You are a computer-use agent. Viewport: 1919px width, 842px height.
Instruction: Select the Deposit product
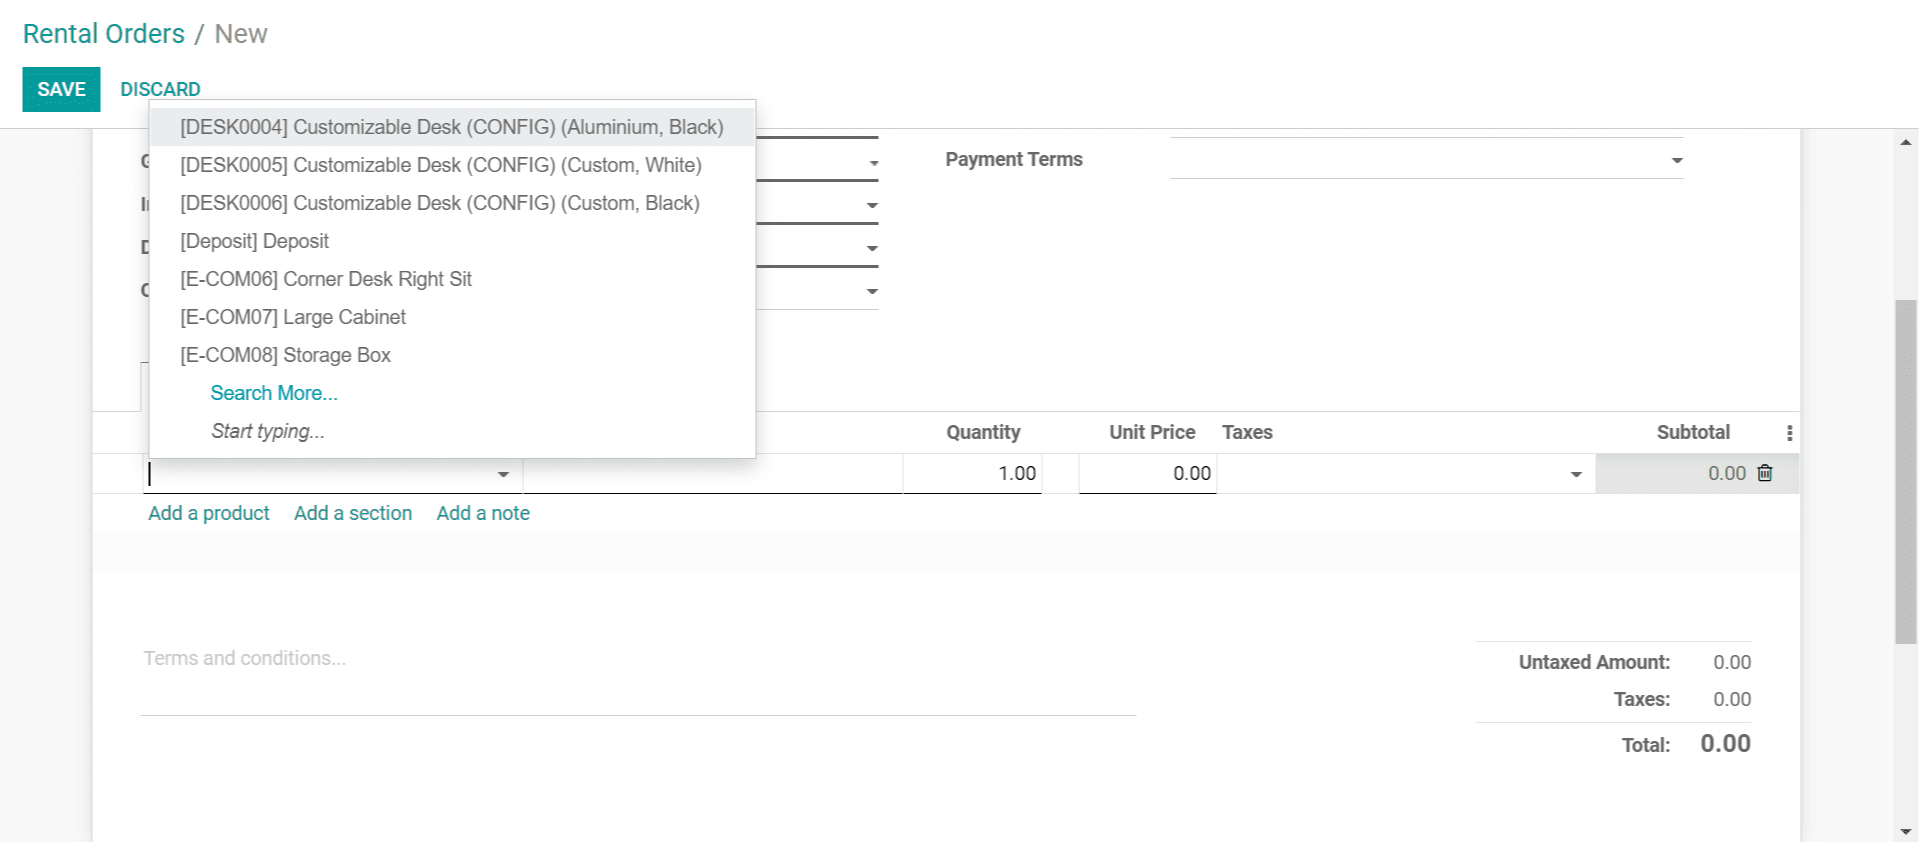[x=254, y=241]
